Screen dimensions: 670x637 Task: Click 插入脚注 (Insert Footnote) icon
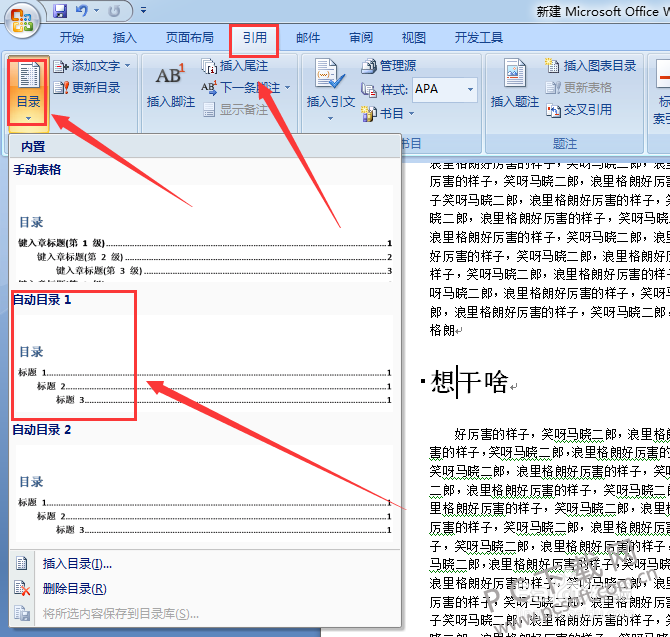pyautogui.click(x=170, y=85)
